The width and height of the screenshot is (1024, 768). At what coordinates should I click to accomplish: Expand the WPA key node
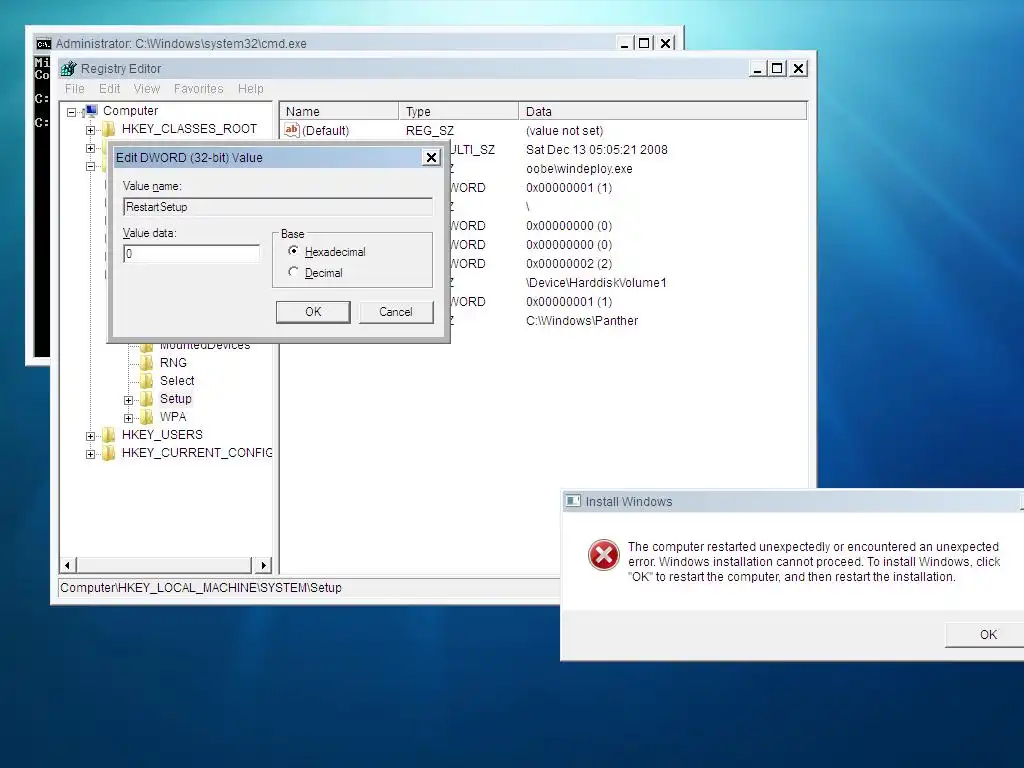point(128,418)
